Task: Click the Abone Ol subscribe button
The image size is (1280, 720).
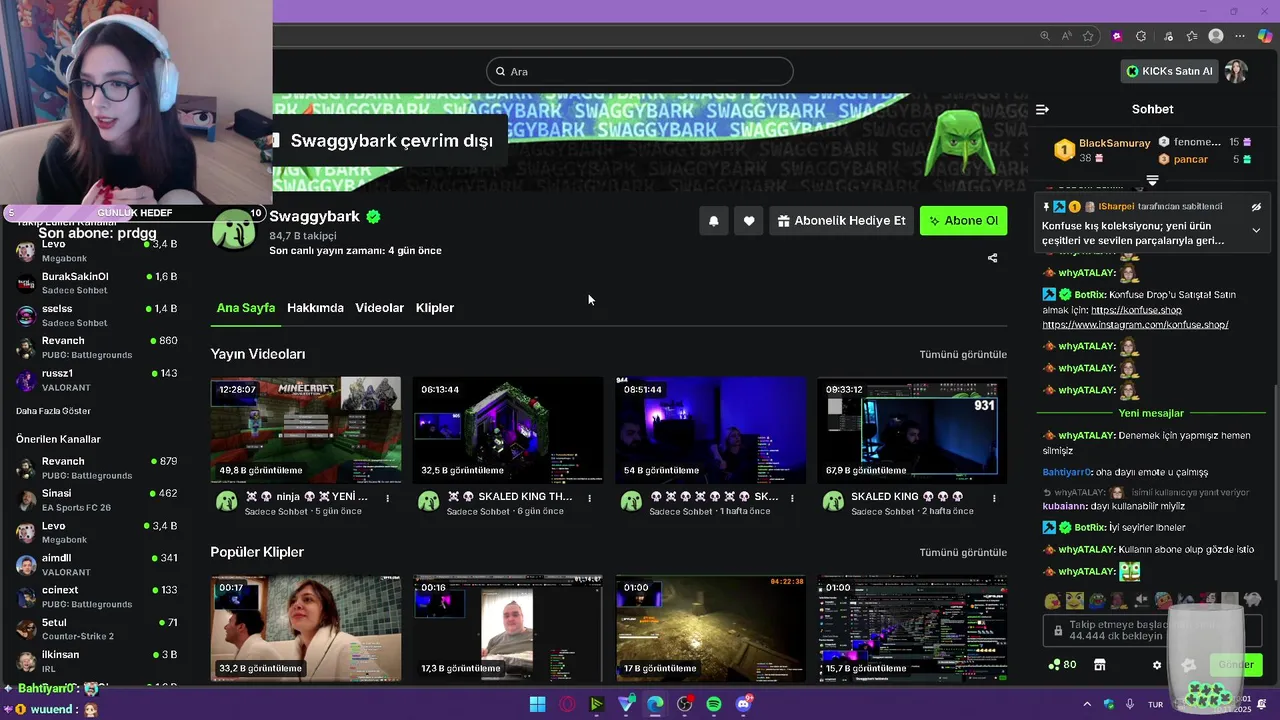Action: point(963,221)
